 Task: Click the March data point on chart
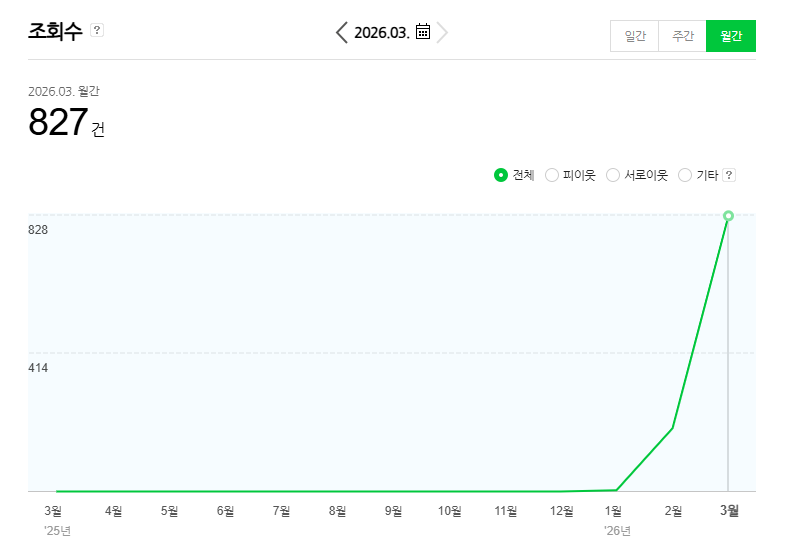pos(728,216)
